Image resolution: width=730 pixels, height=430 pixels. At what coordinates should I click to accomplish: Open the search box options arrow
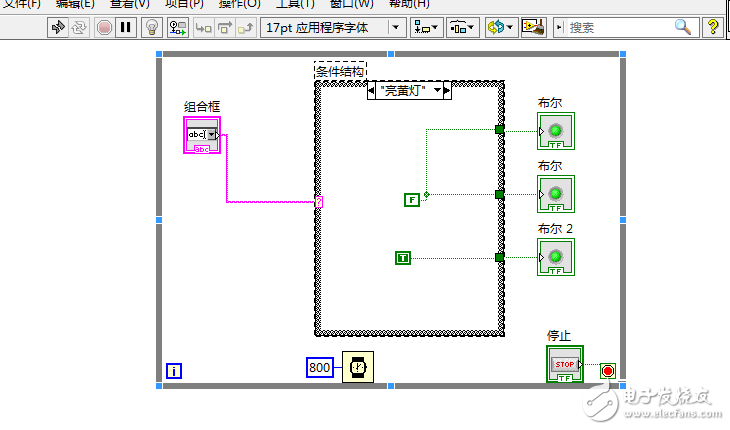pyautogui.click(x=560, y=27)
